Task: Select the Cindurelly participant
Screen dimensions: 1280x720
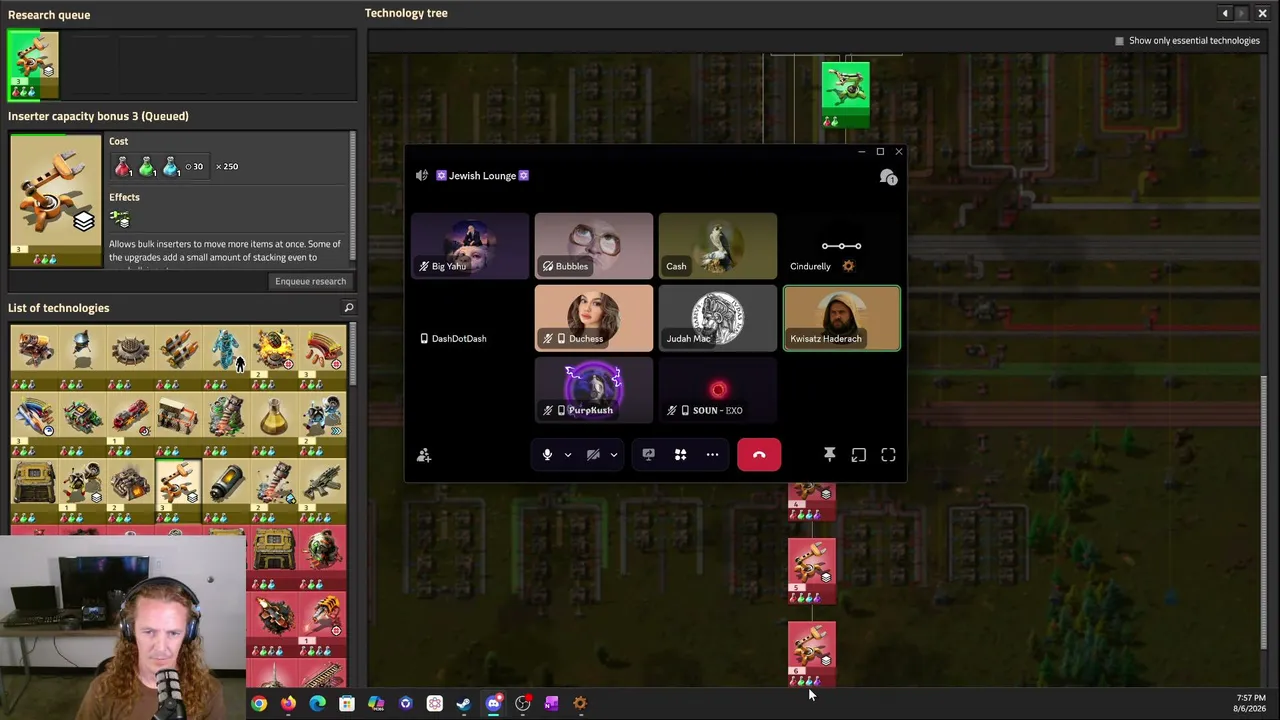Action: click(842, 246)
